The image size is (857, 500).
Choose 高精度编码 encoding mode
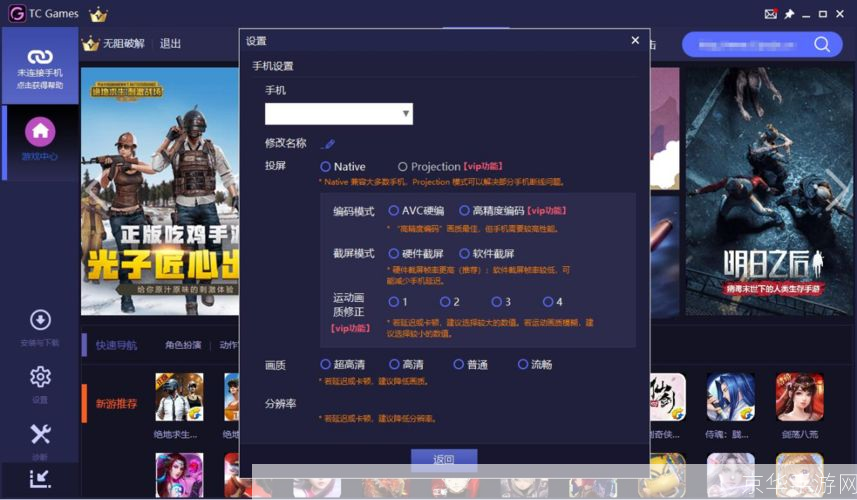464,210
